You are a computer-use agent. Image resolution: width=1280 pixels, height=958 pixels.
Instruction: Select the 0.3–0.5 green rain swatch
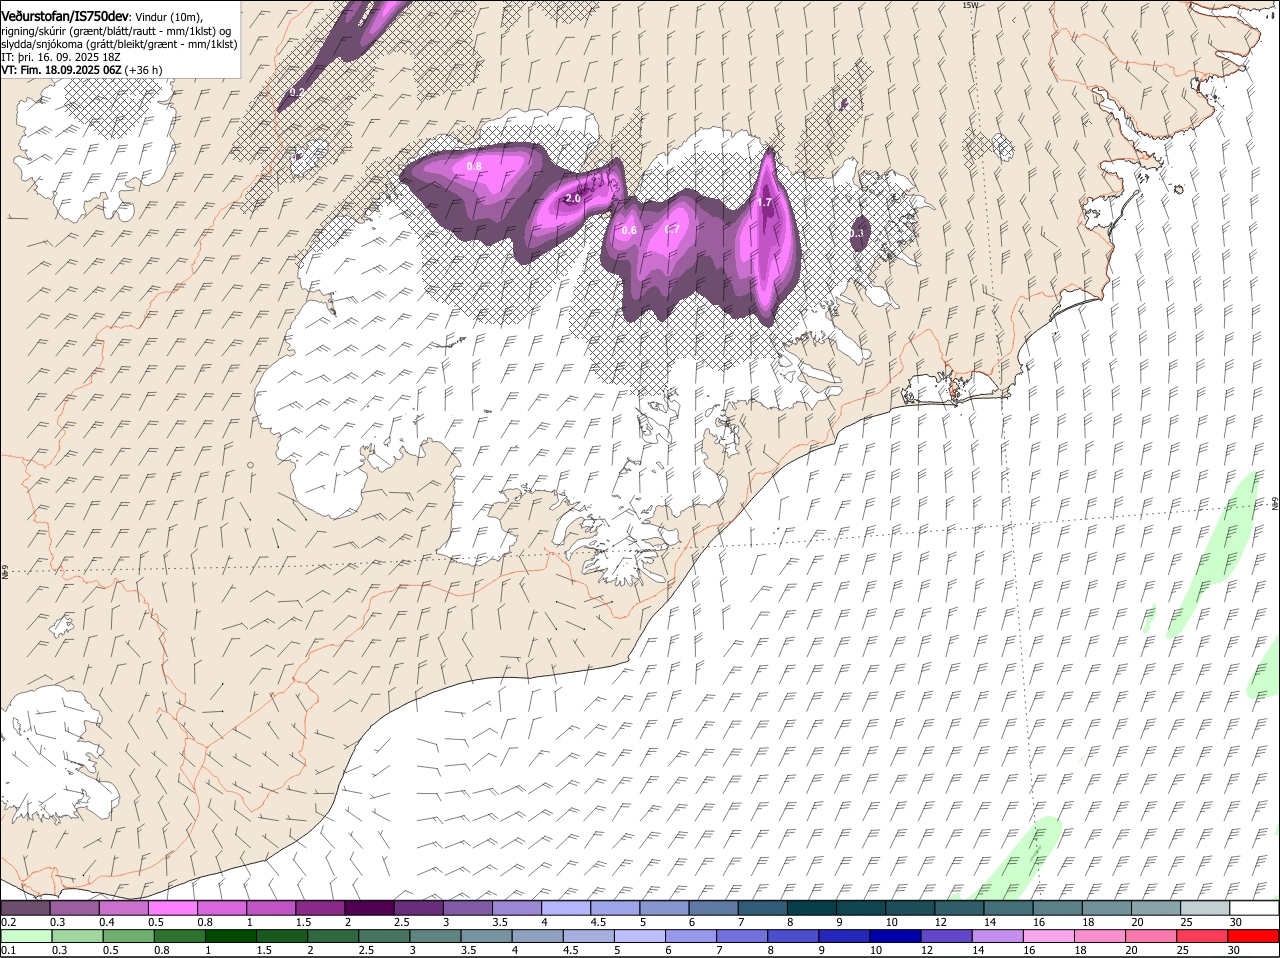click(x=77, y=936)
